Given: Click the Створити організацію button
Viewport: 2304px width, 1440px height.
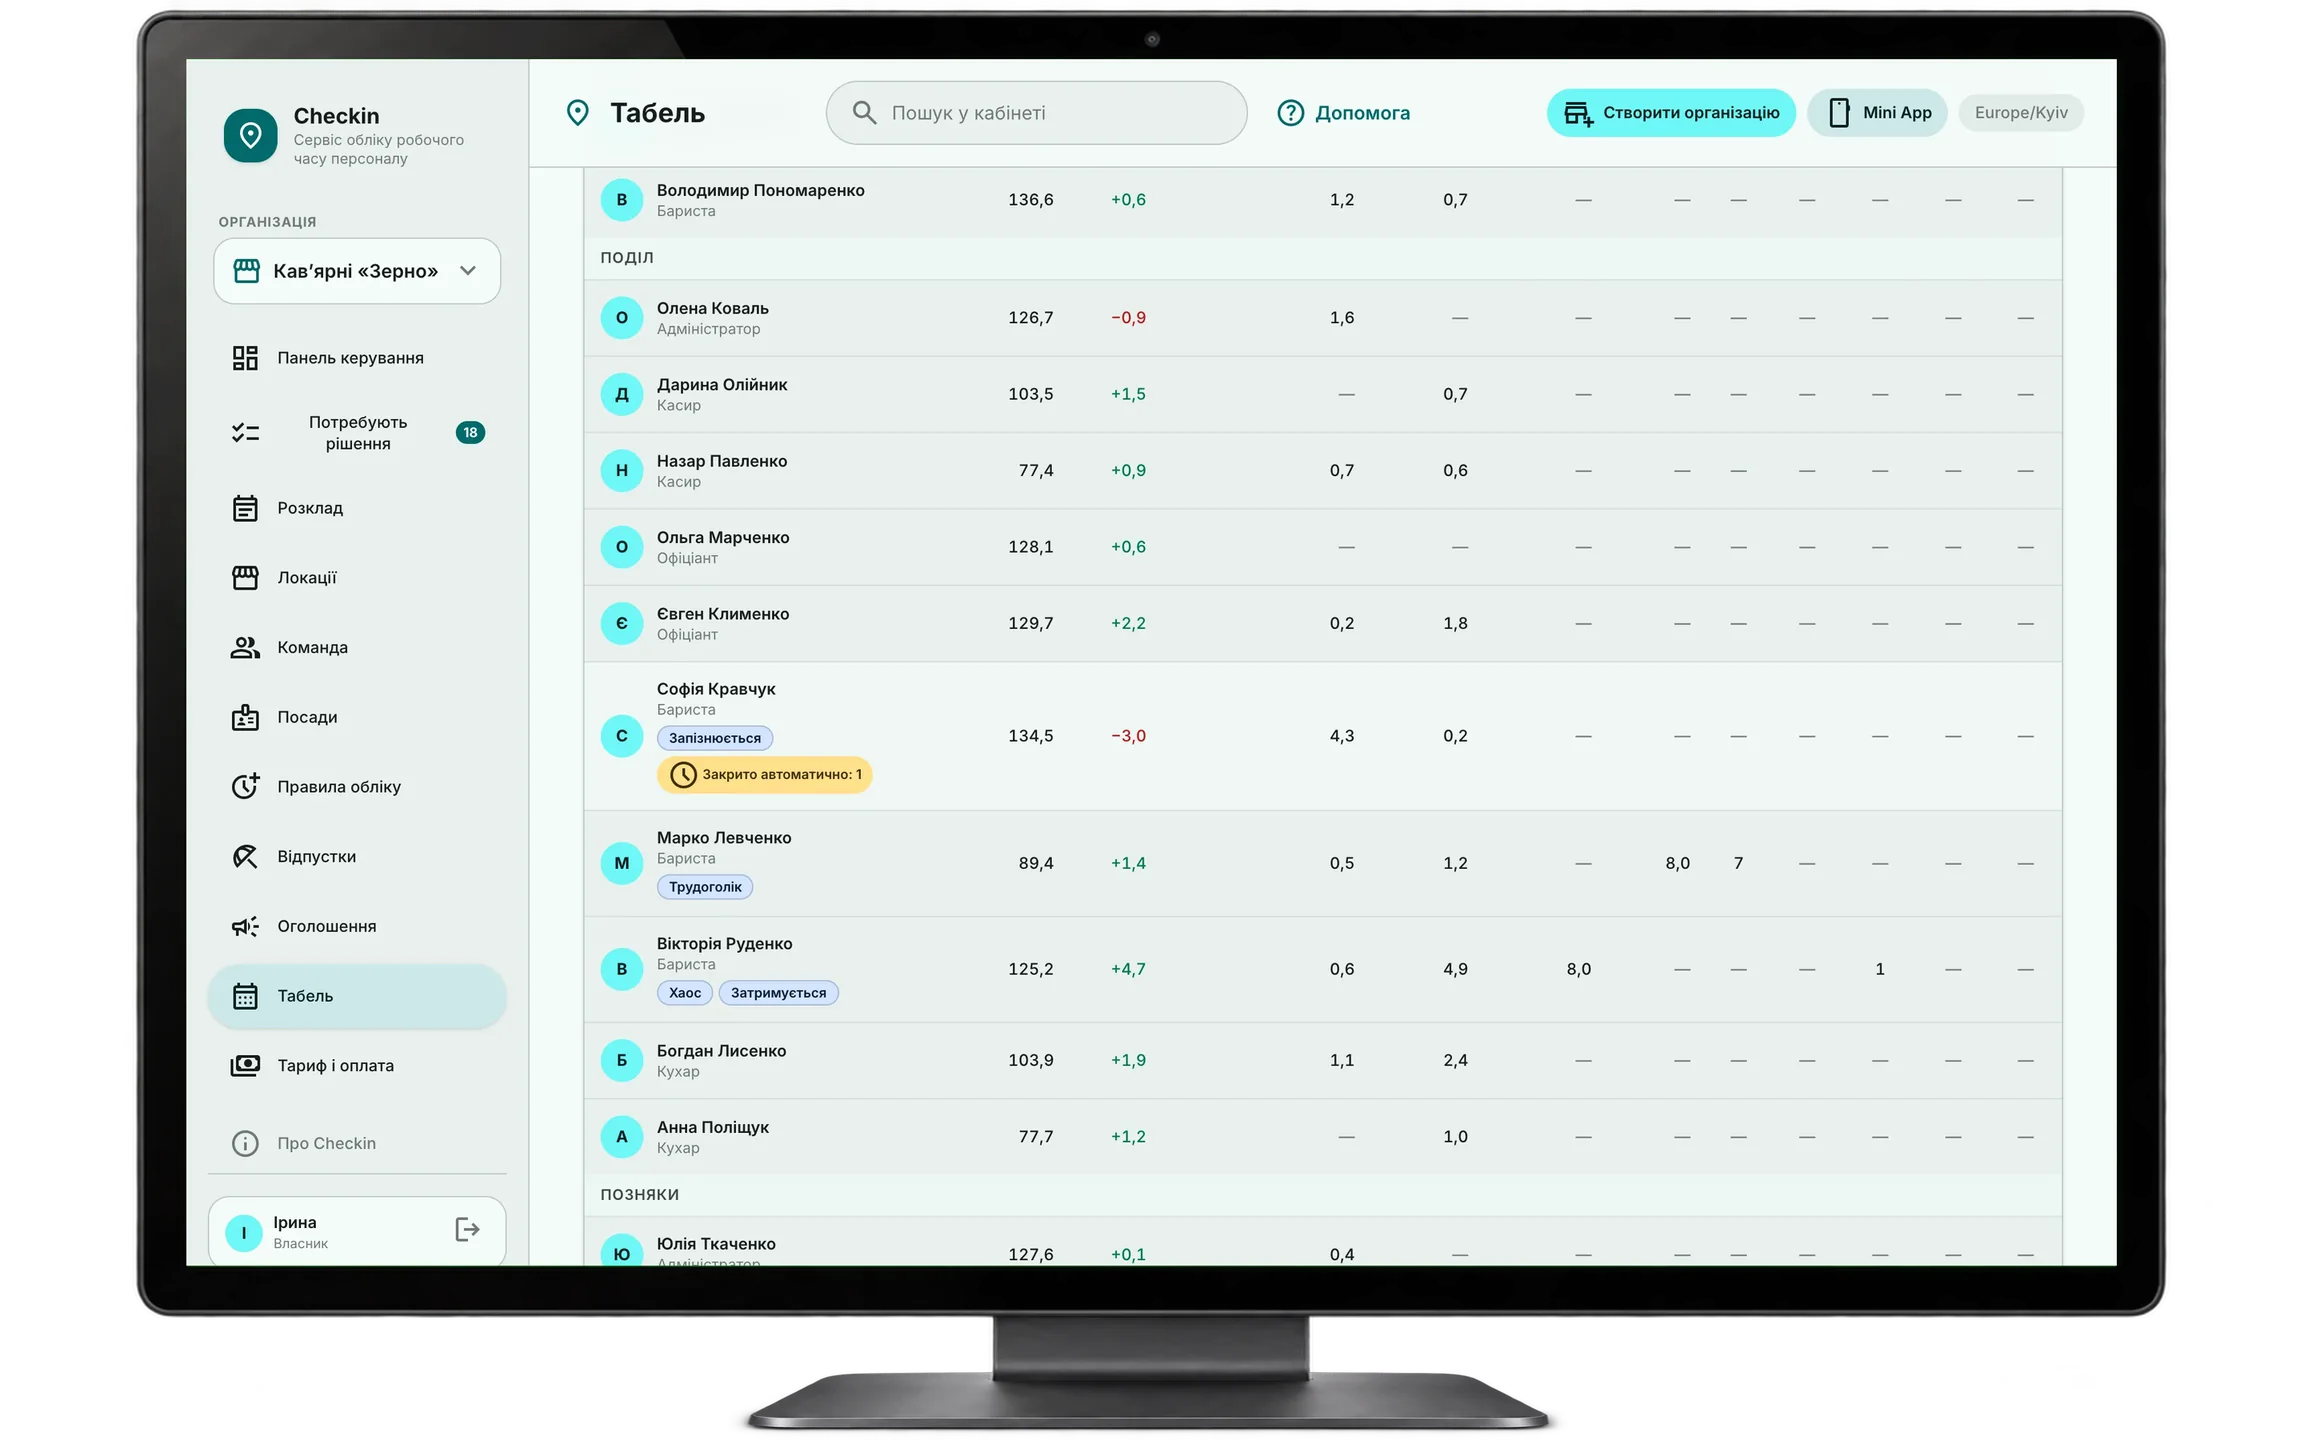Looking at the screenshot, I should 1671,113.
